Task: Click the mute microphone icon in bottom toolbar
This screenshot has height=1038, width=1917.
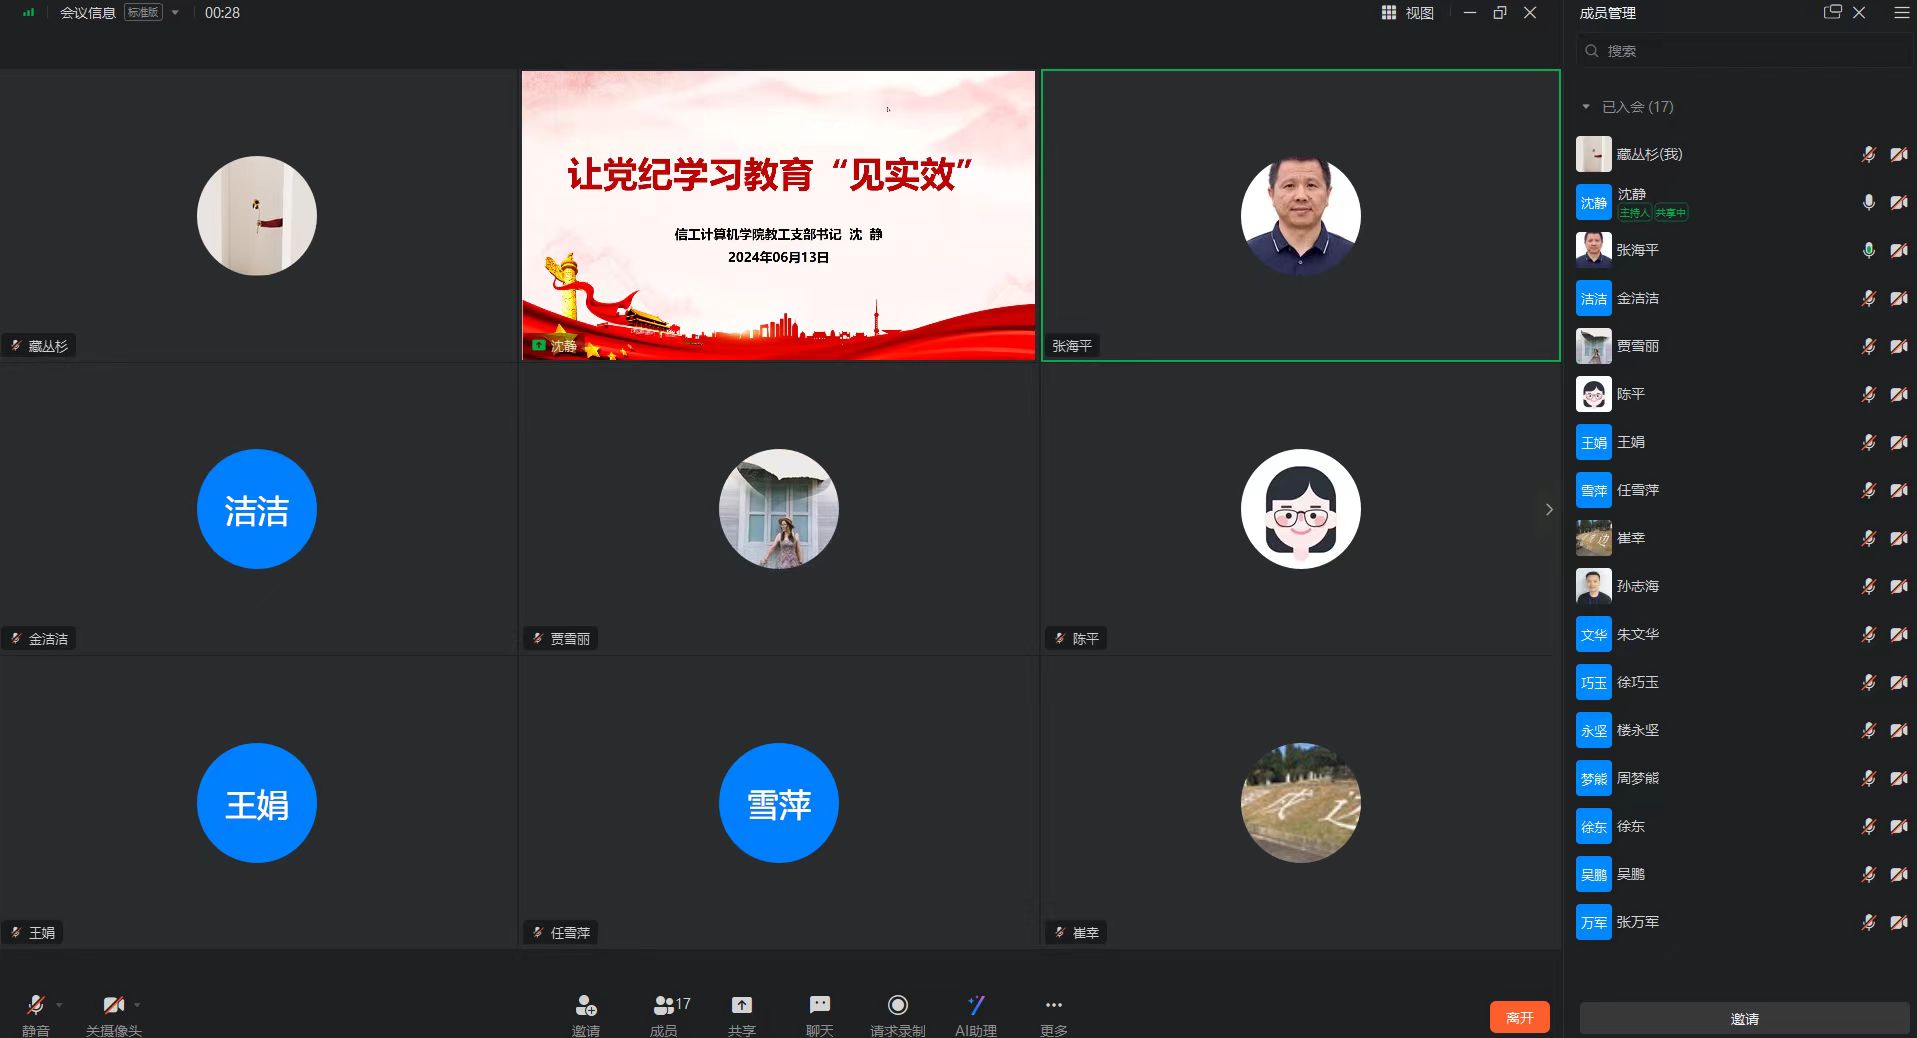Action: click(35, 1005)
